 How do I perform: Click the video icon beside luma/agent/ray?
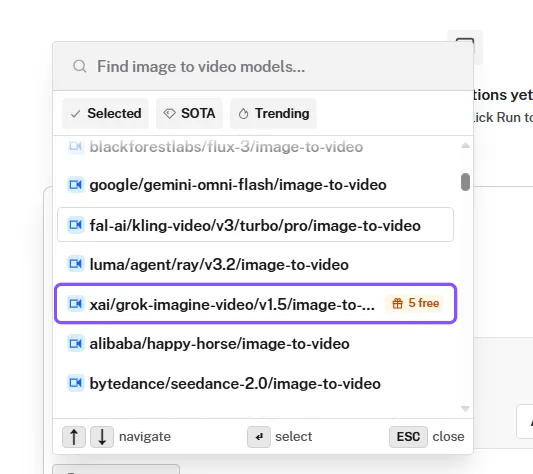75,264
